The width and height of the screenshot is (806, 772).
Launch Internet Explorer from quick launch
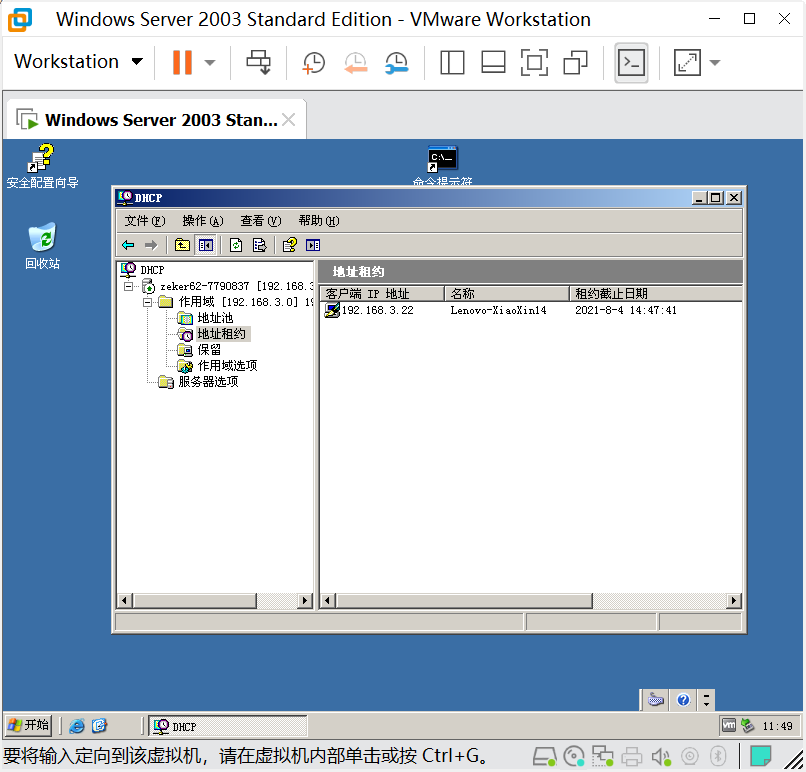click(x=77, y=726)
